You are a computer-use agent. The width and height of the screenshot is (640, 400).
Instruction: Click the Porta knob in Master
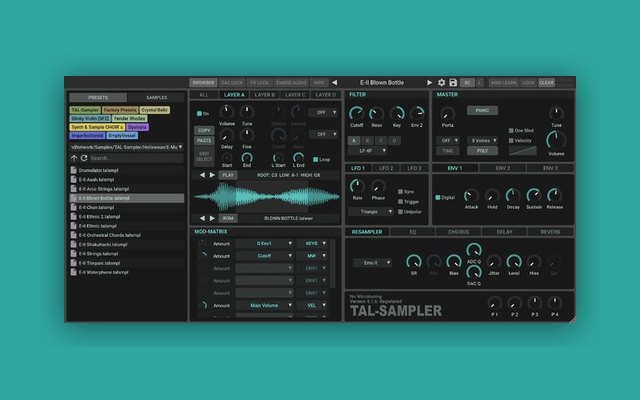[x=447, y=113]
